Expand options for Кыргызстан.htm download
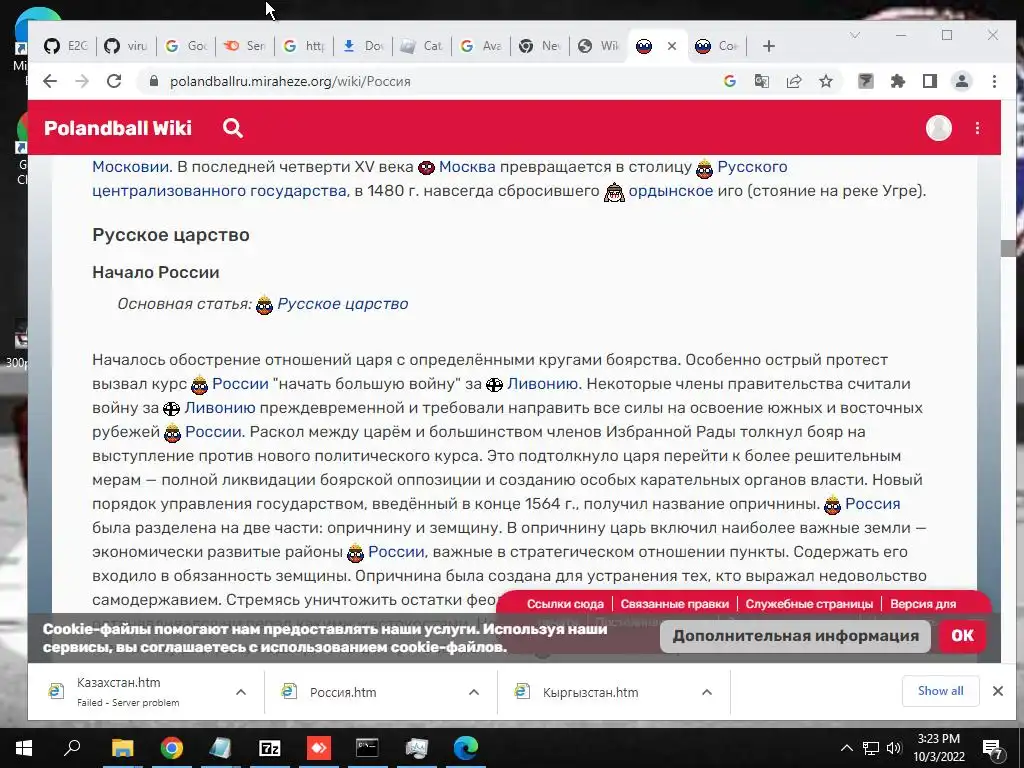This screenshot has height=768, width=1024. (x=707, y=692)
